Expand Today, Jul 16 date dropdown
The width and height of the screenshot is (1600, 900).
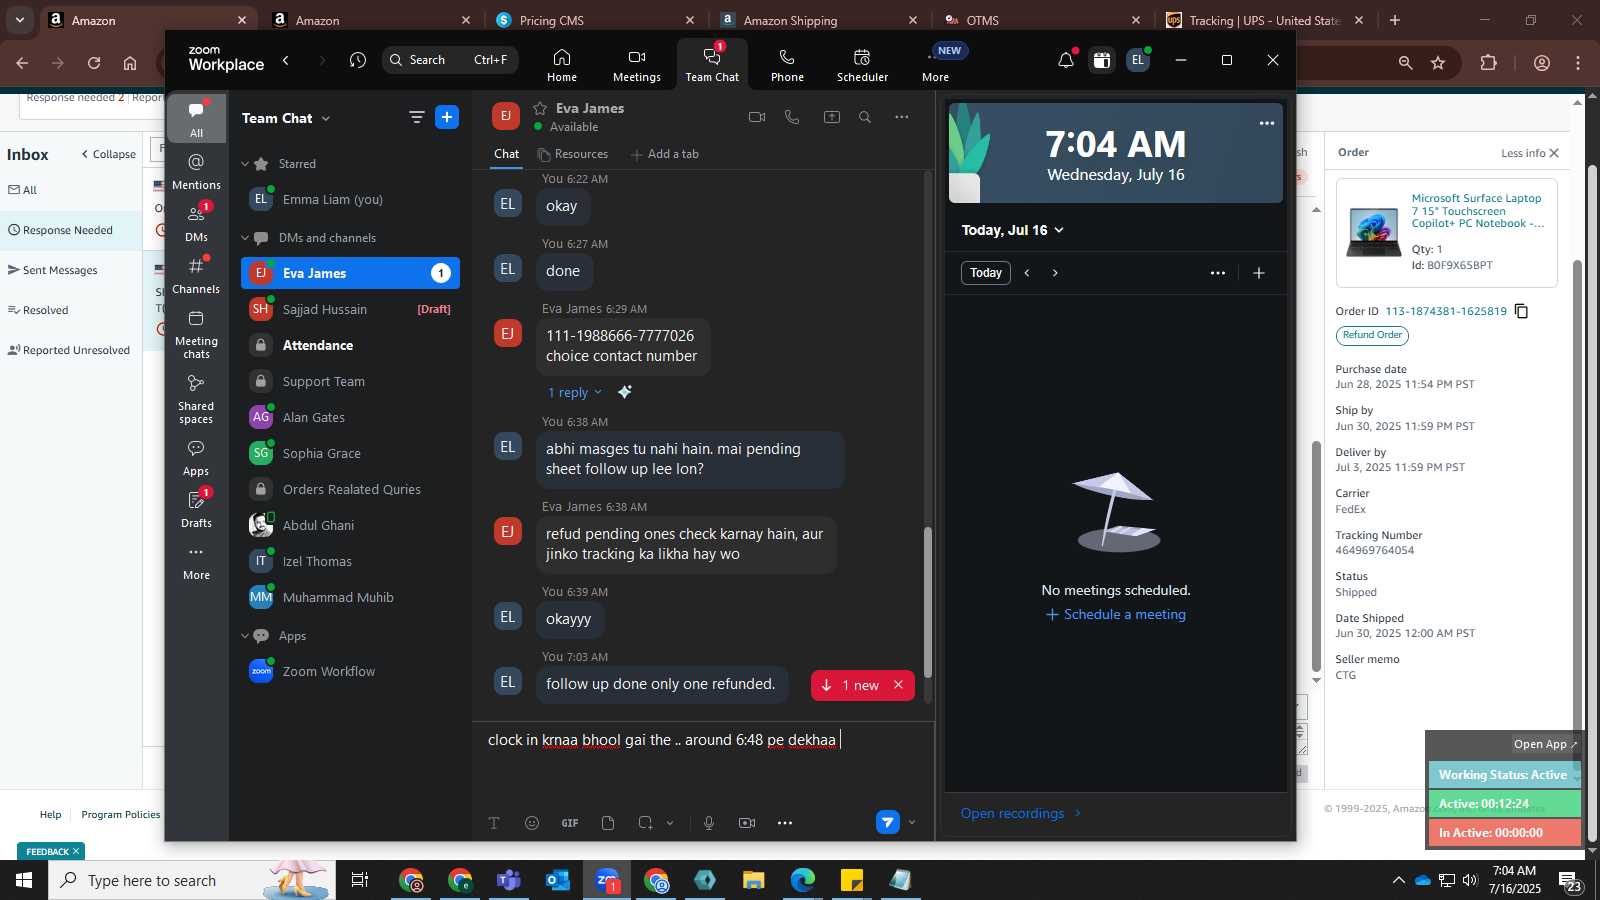pos(1013,230)
